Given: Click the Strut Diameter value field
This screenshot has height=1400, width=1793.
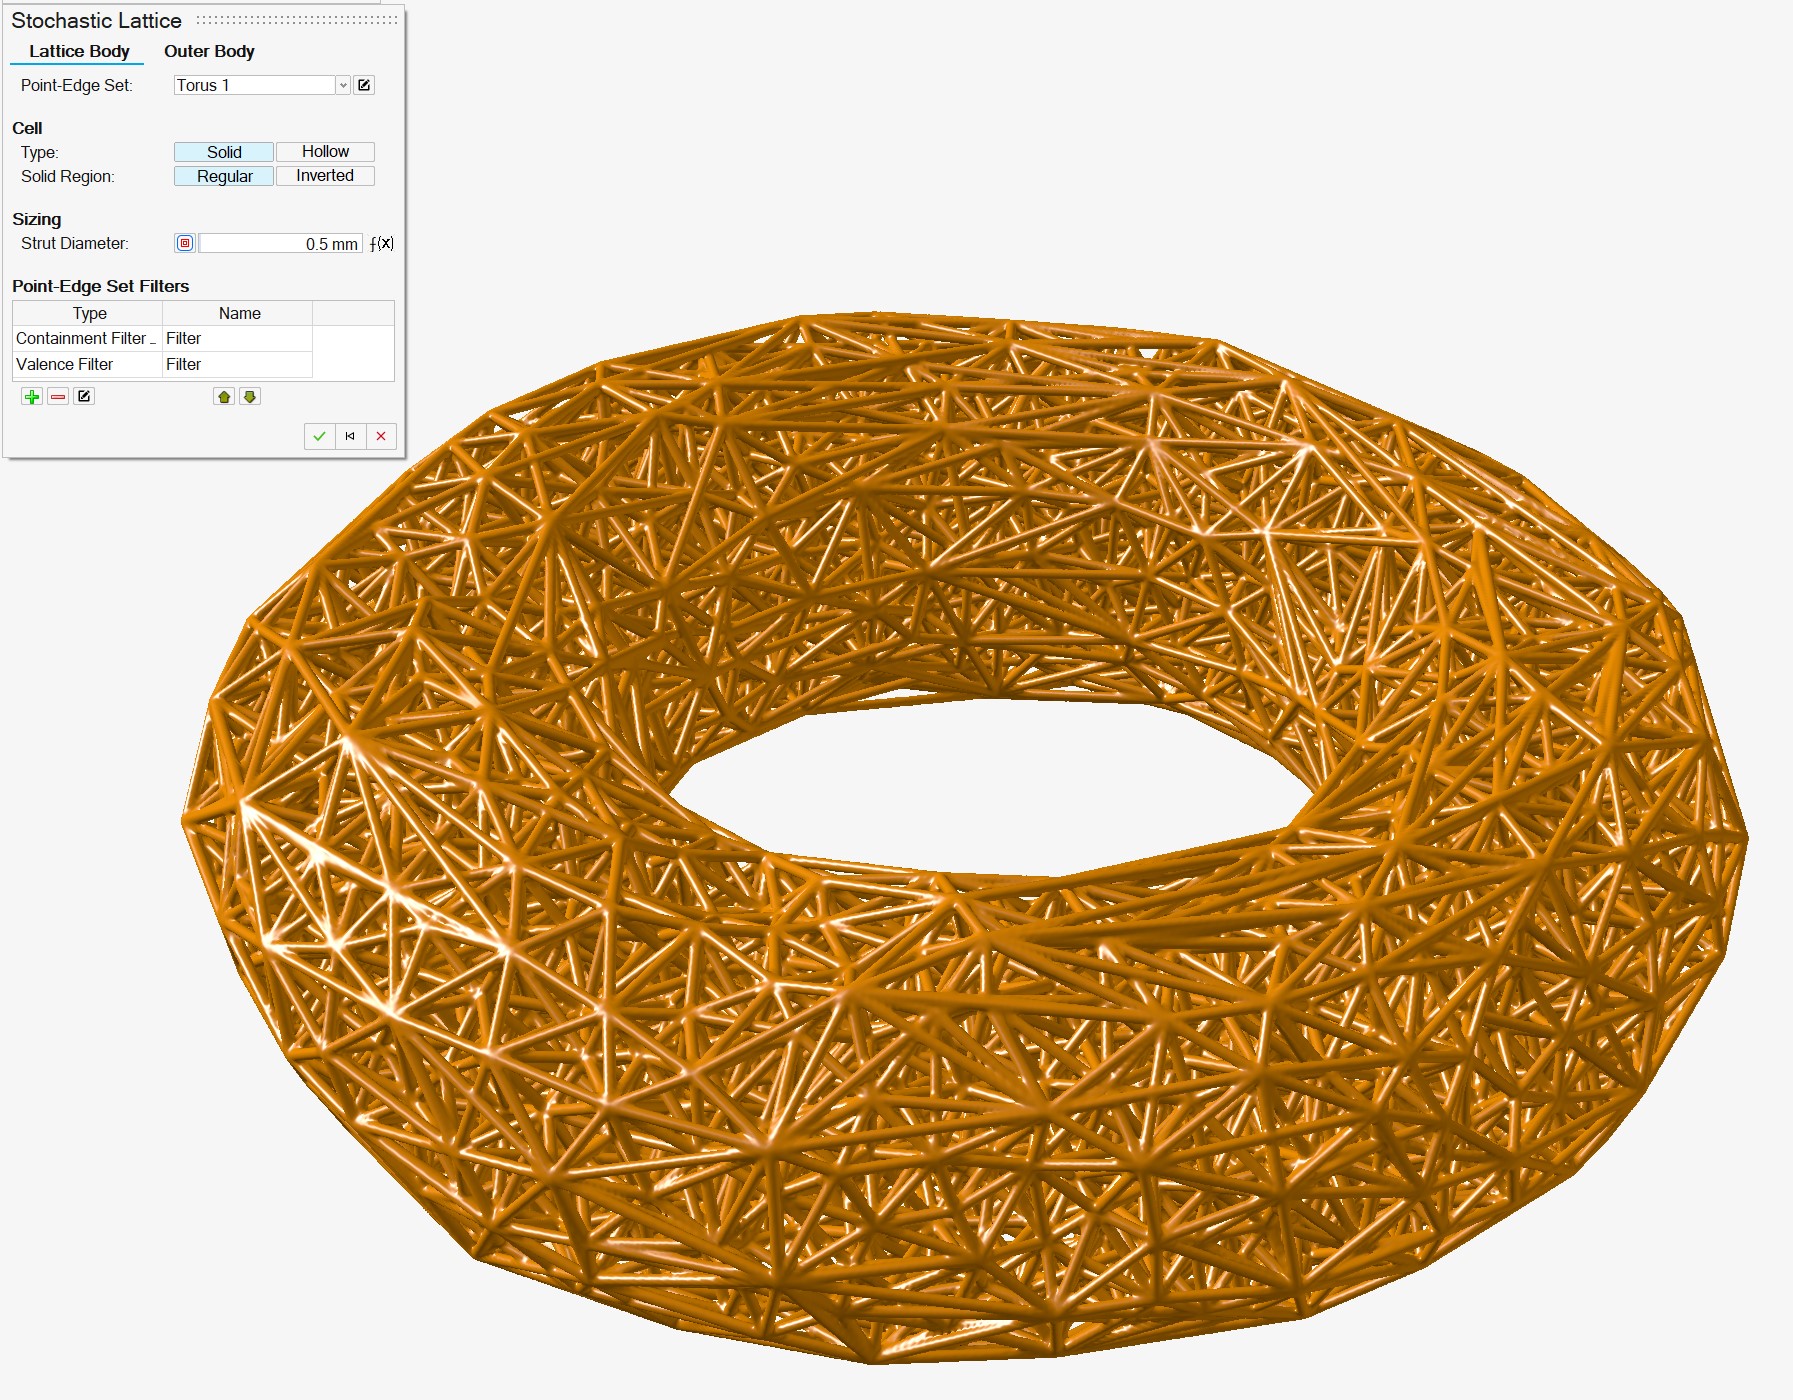Looking at the screenshot, I should click(280, 244).
